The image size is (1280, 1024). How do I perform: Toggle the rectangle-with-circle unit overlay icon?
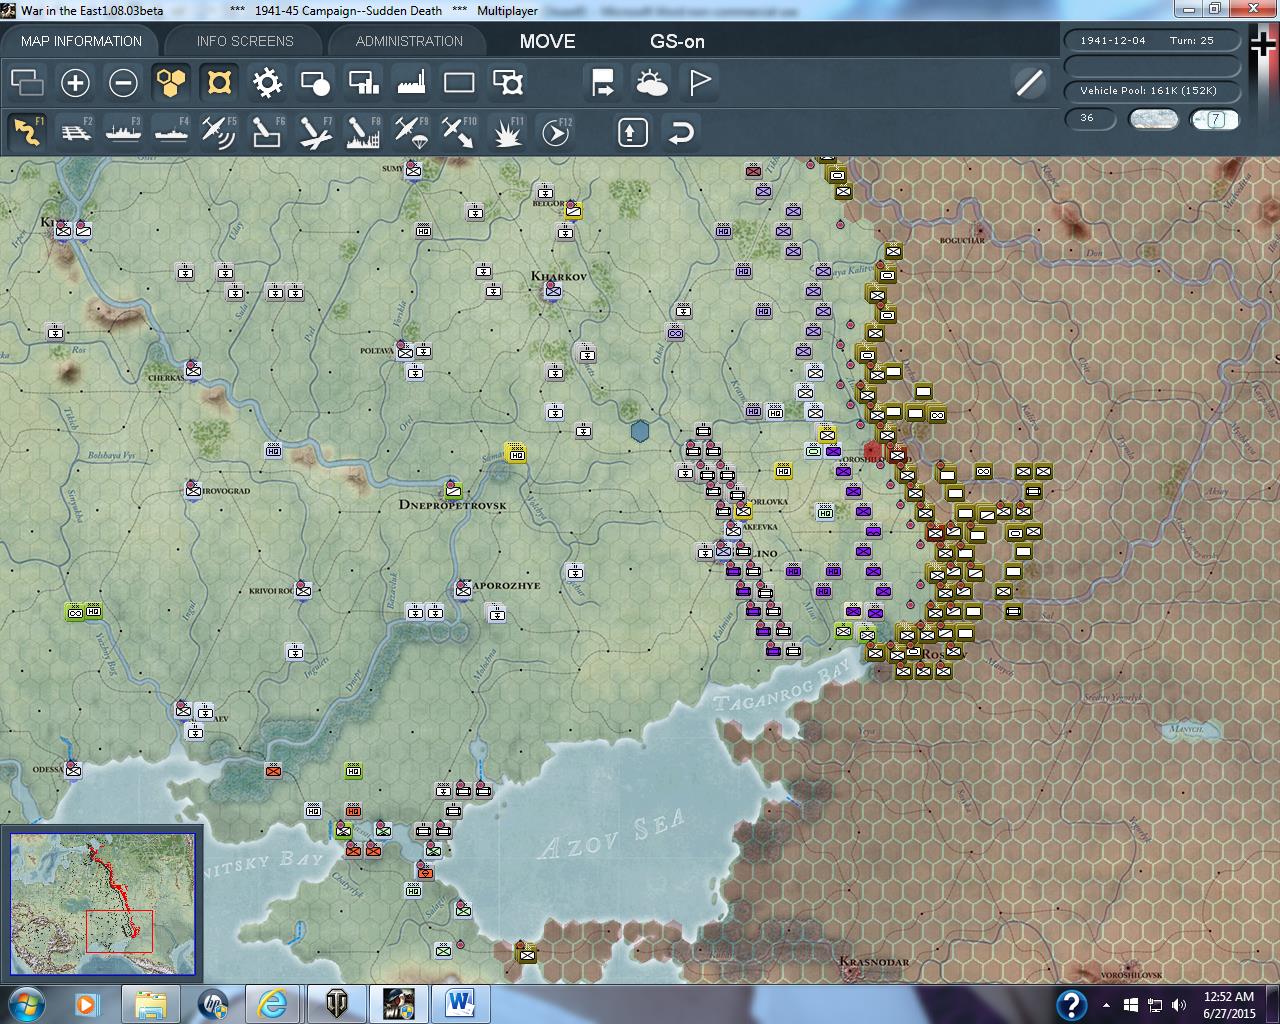tap(315, 83)
